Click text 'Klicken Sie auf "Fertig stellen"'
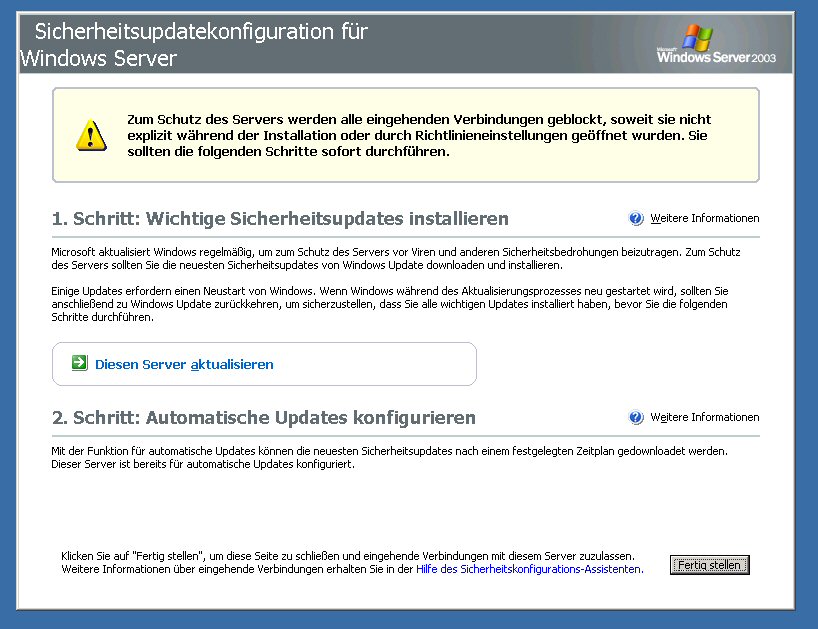 click(x=130, y=556)
